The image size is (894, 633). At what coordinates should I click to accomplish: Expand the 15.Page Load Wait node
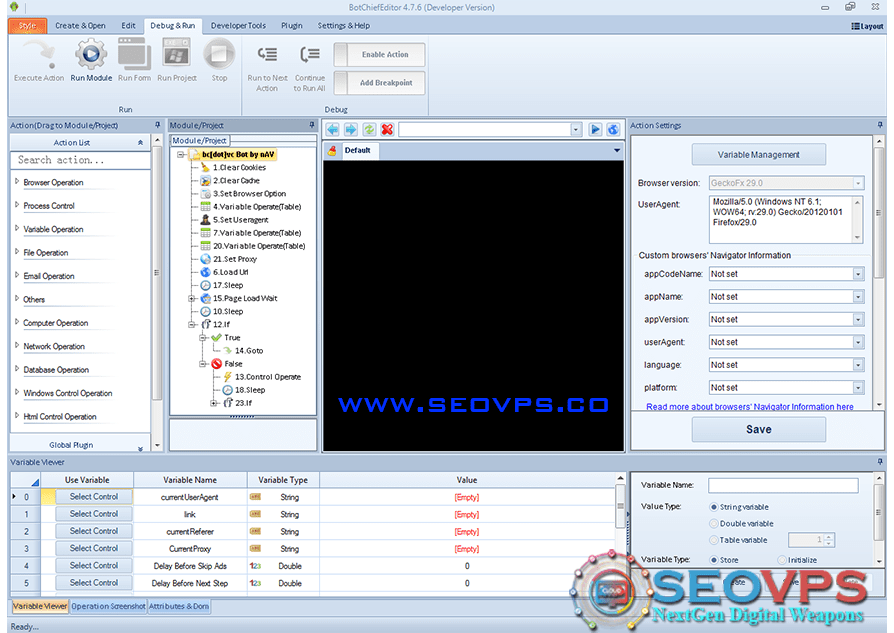tap(193, 298)
